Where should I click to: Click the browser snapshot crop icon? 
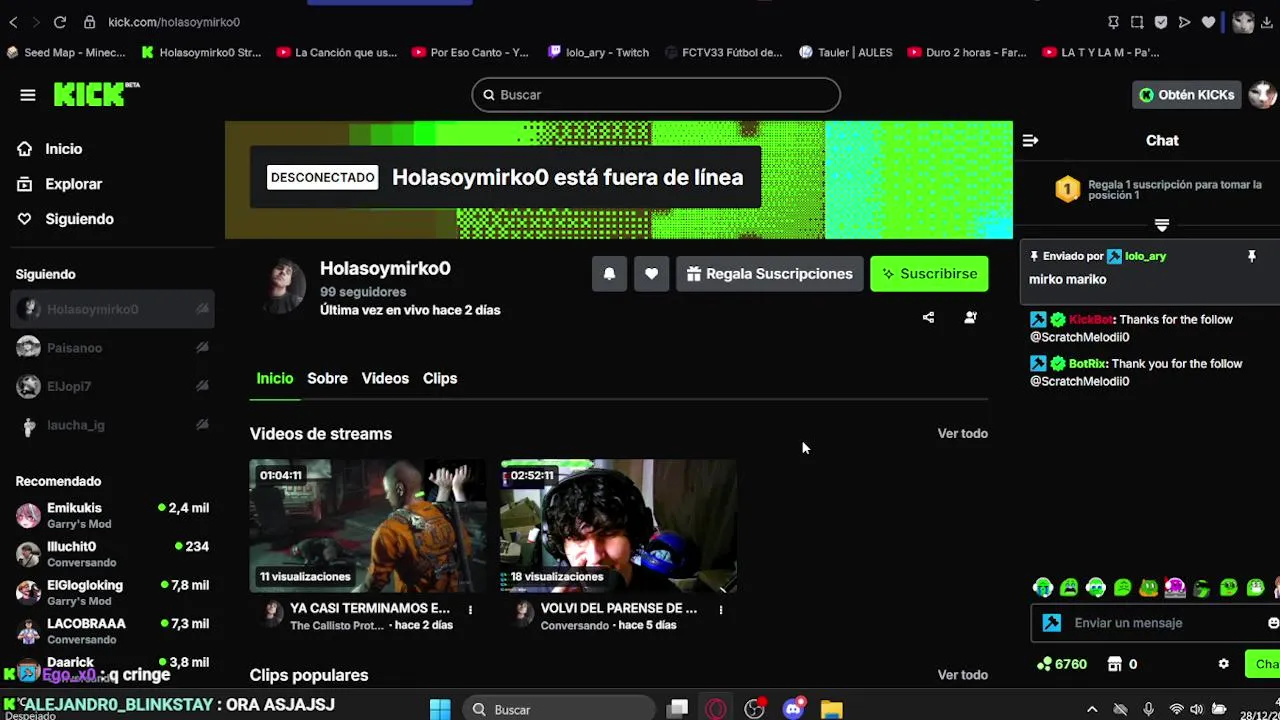pyautogui.click(x=1137, y=22)
